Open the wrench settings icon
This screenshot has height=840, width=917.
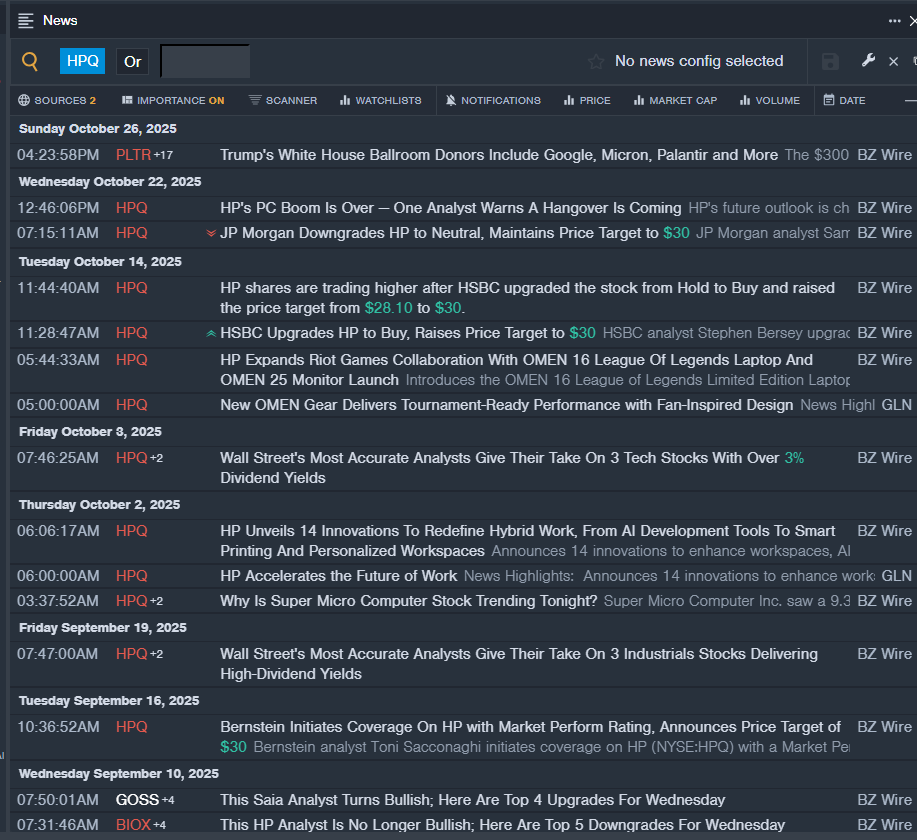868,61
